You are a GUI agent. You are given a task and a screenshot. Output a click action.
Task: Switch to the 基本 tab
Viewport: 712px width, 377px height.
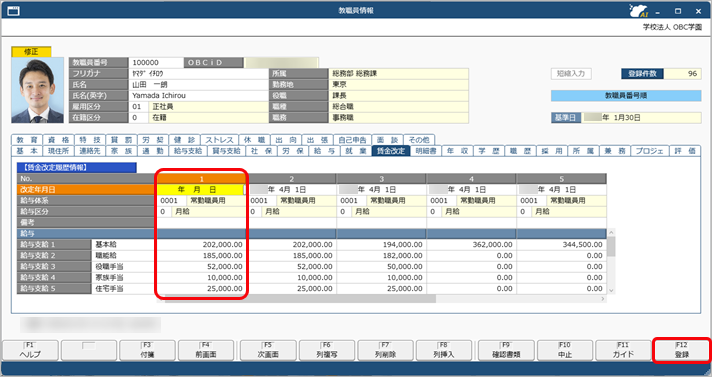tap(27, 151)
